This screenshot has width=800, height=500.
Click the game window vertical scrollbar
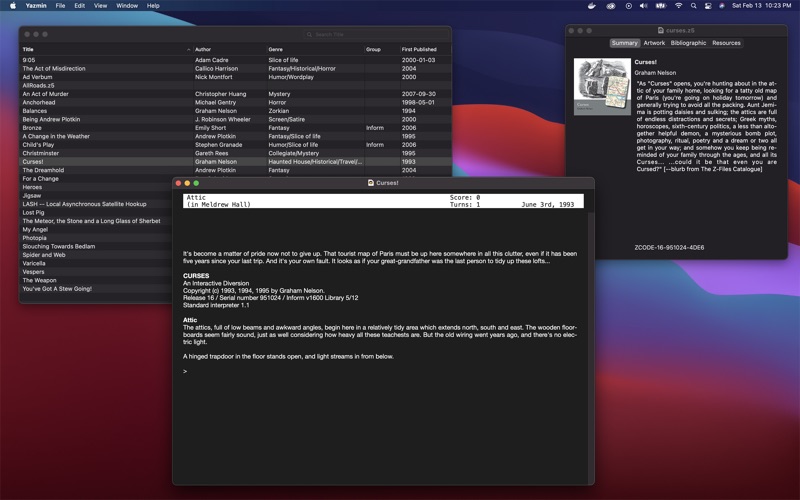tap(591, 347)
